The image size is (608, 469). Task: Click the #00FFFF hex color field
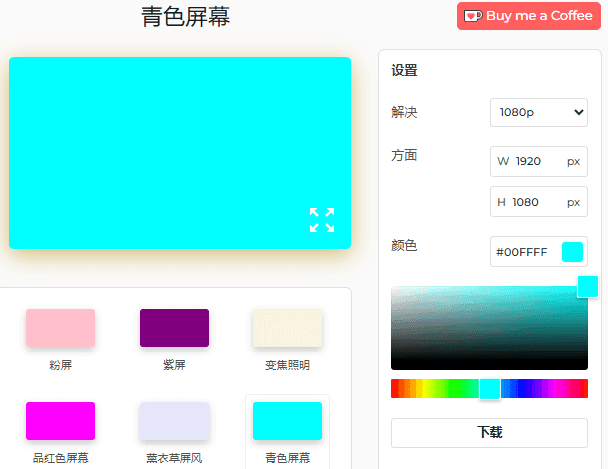524,252
